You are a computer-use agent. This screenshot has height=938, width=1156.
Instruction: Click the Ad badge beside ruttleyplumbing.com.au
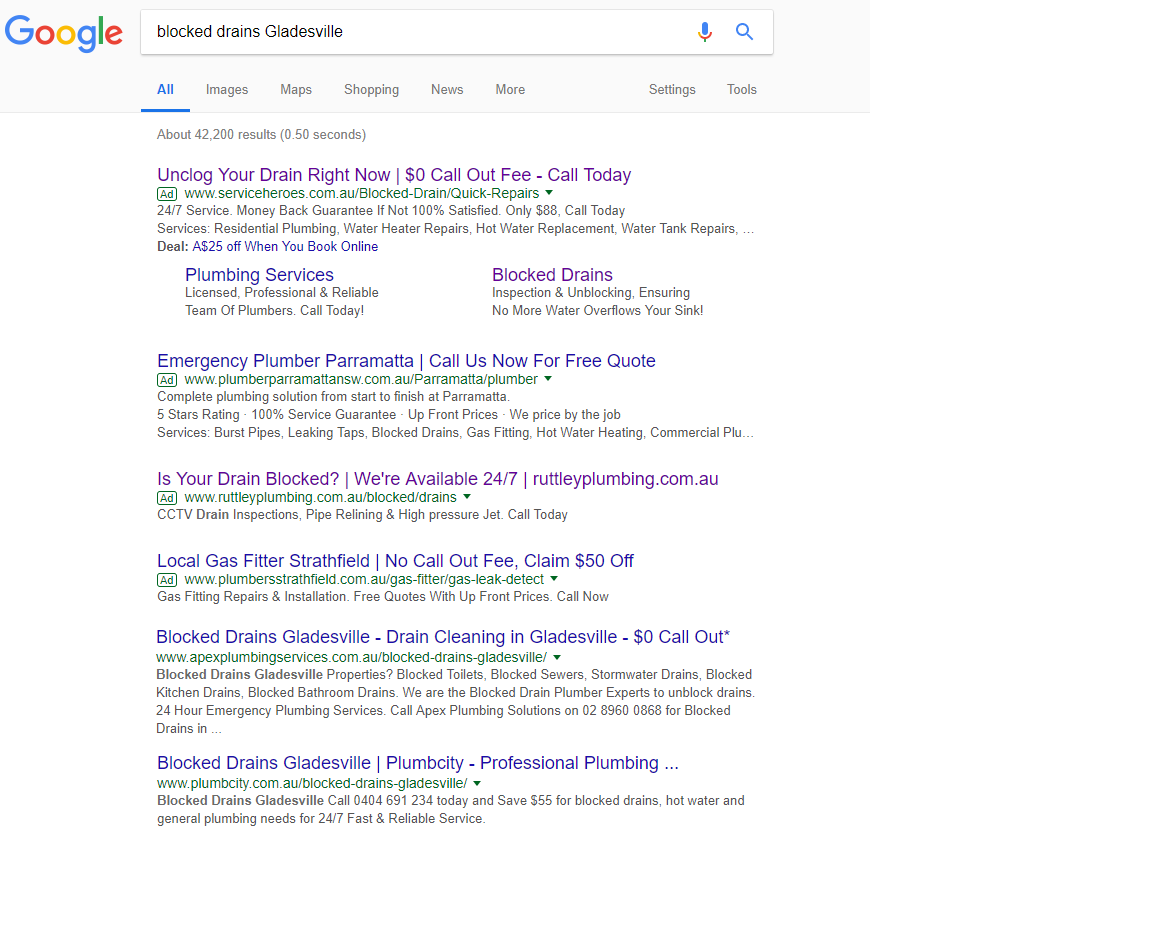167,498
